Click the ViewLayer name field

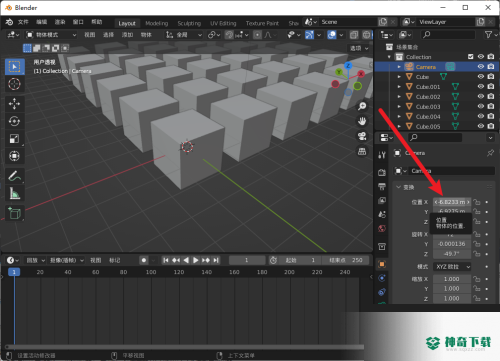pyautogui.click(x=446, y=22)
